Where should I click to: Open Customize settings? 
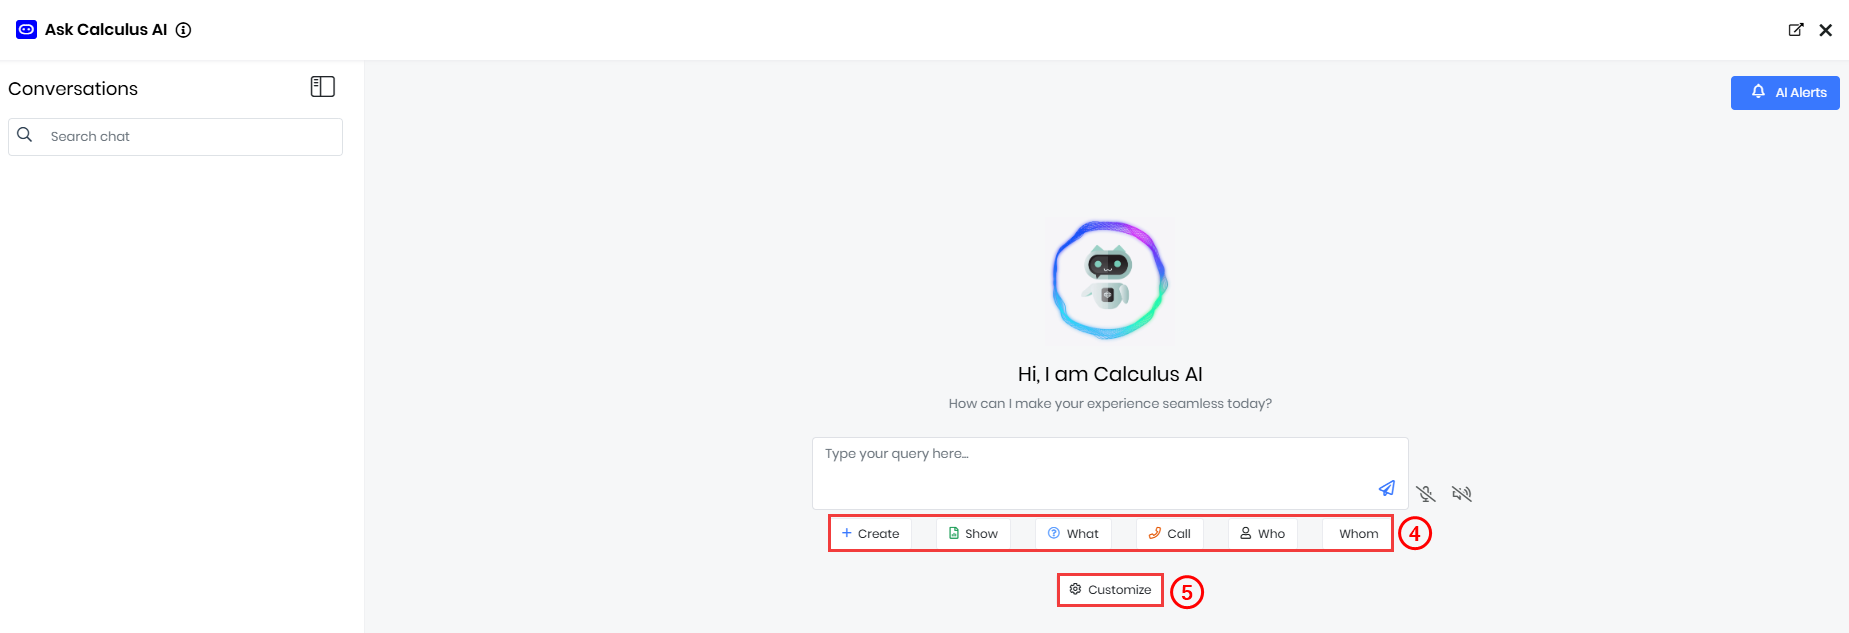coord(1110,590)
